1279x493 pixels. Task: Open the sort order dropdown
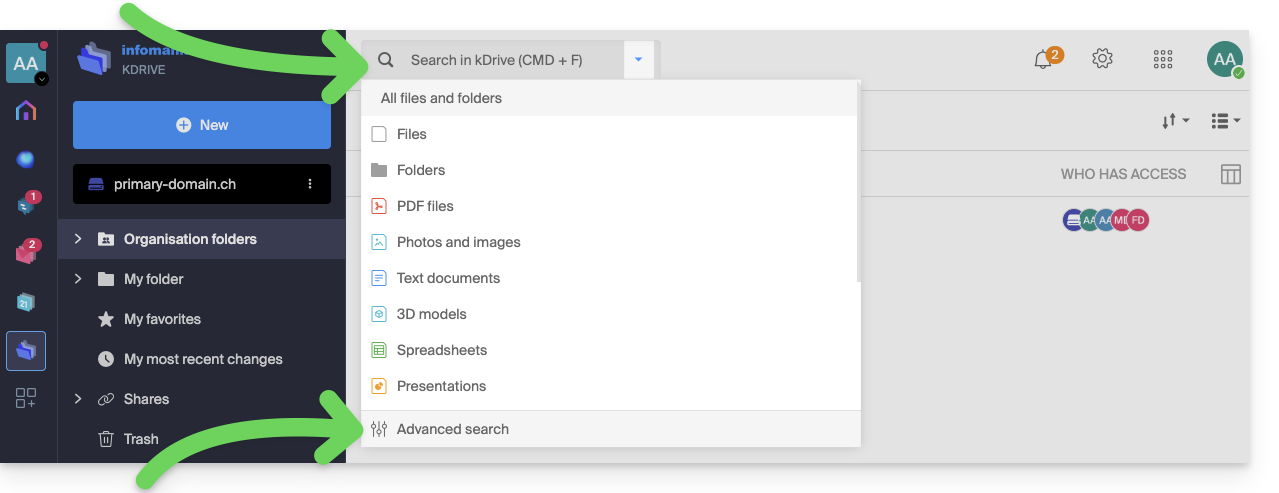click(1175, 121)
